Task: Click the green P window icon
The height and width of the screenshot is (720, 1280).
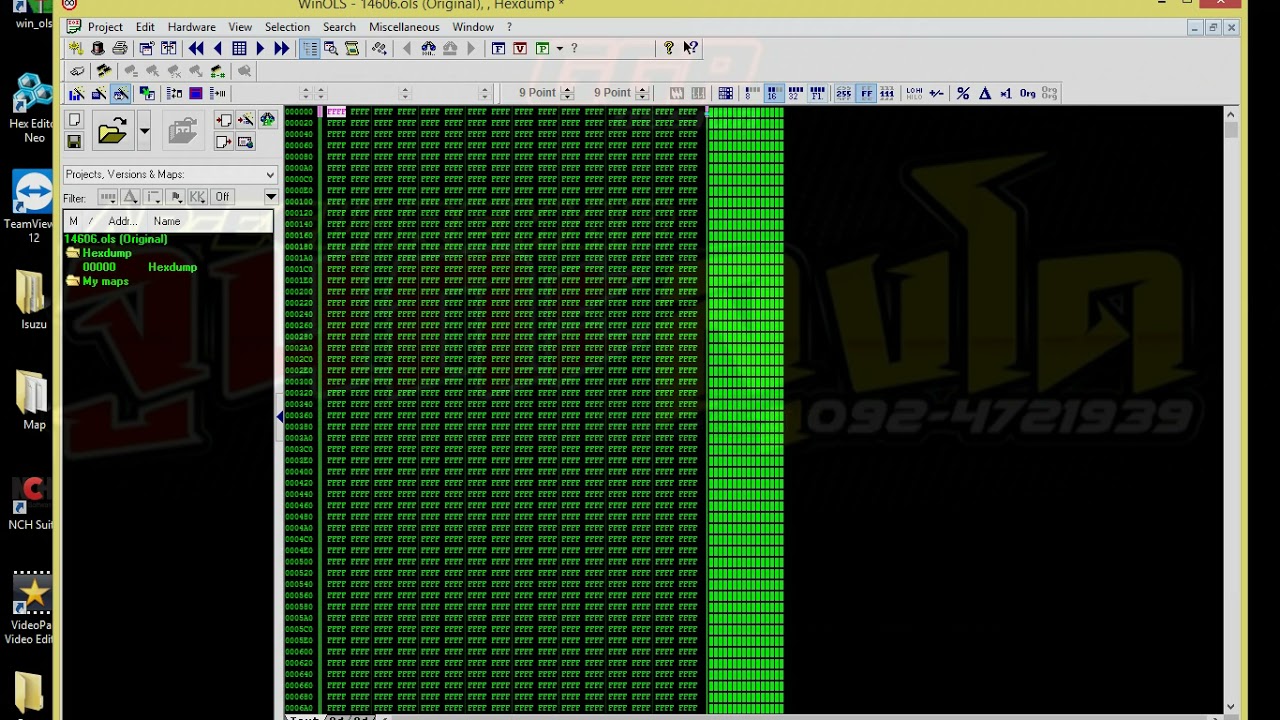Action: tap(542, 48)
